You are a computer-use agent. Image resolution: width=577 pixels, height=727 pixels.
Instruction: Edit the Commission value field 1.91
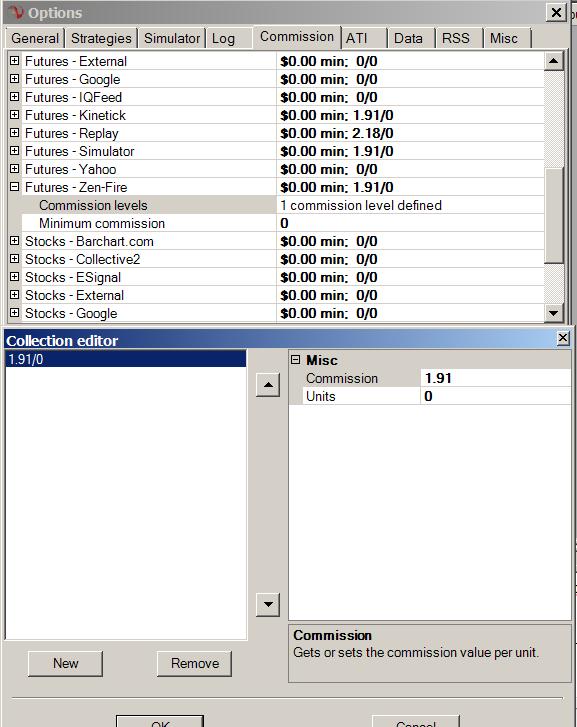pyautogui.click(x=496, y=378)
